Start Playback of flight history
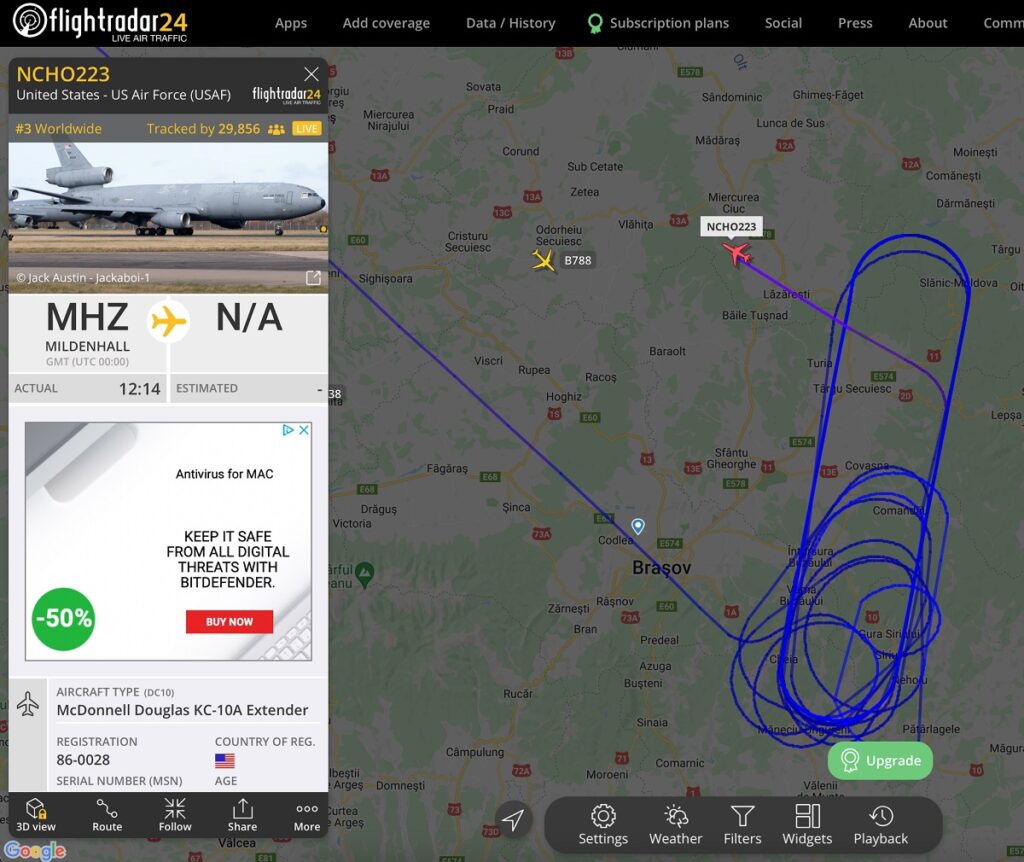The width and height of the screenshot is (1024, 862). point(880,825)
